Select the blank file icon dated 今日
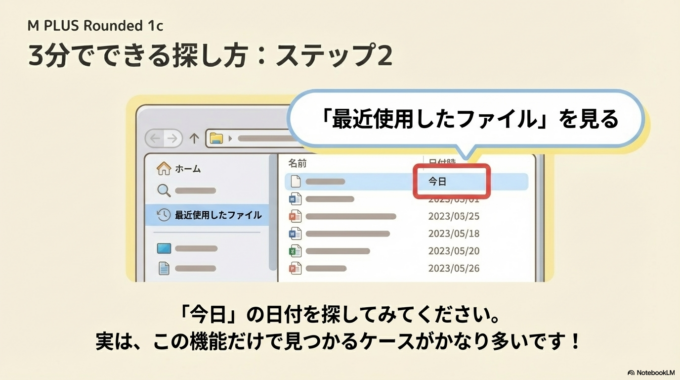Viewport: 680px width, 380px height. pyautogui.click(x=295, y=181)
